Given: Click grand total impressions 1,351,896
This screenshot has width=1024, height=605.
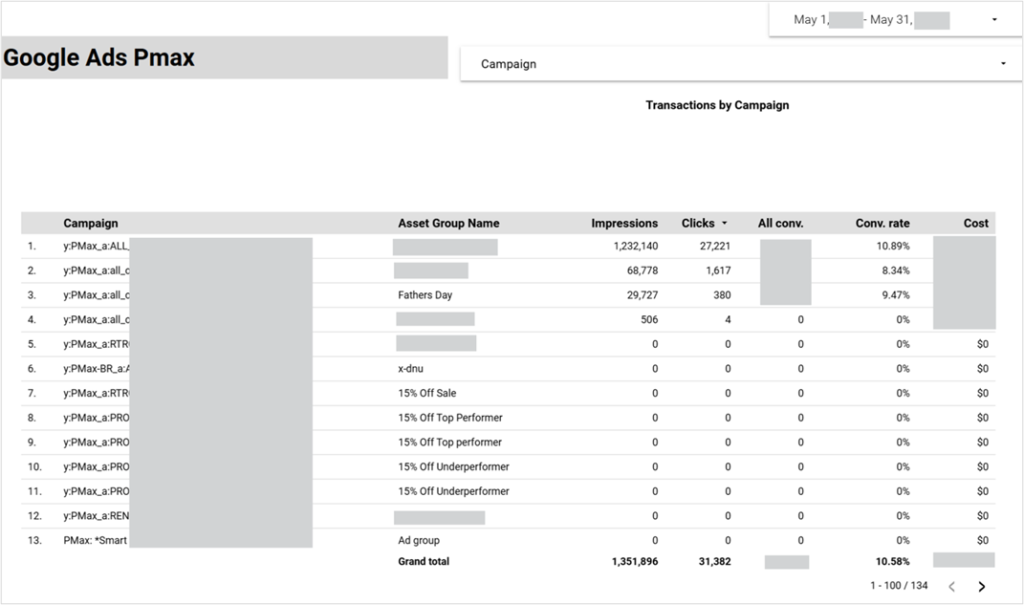Looking at the screenshot, I should (x=635, y=561).
